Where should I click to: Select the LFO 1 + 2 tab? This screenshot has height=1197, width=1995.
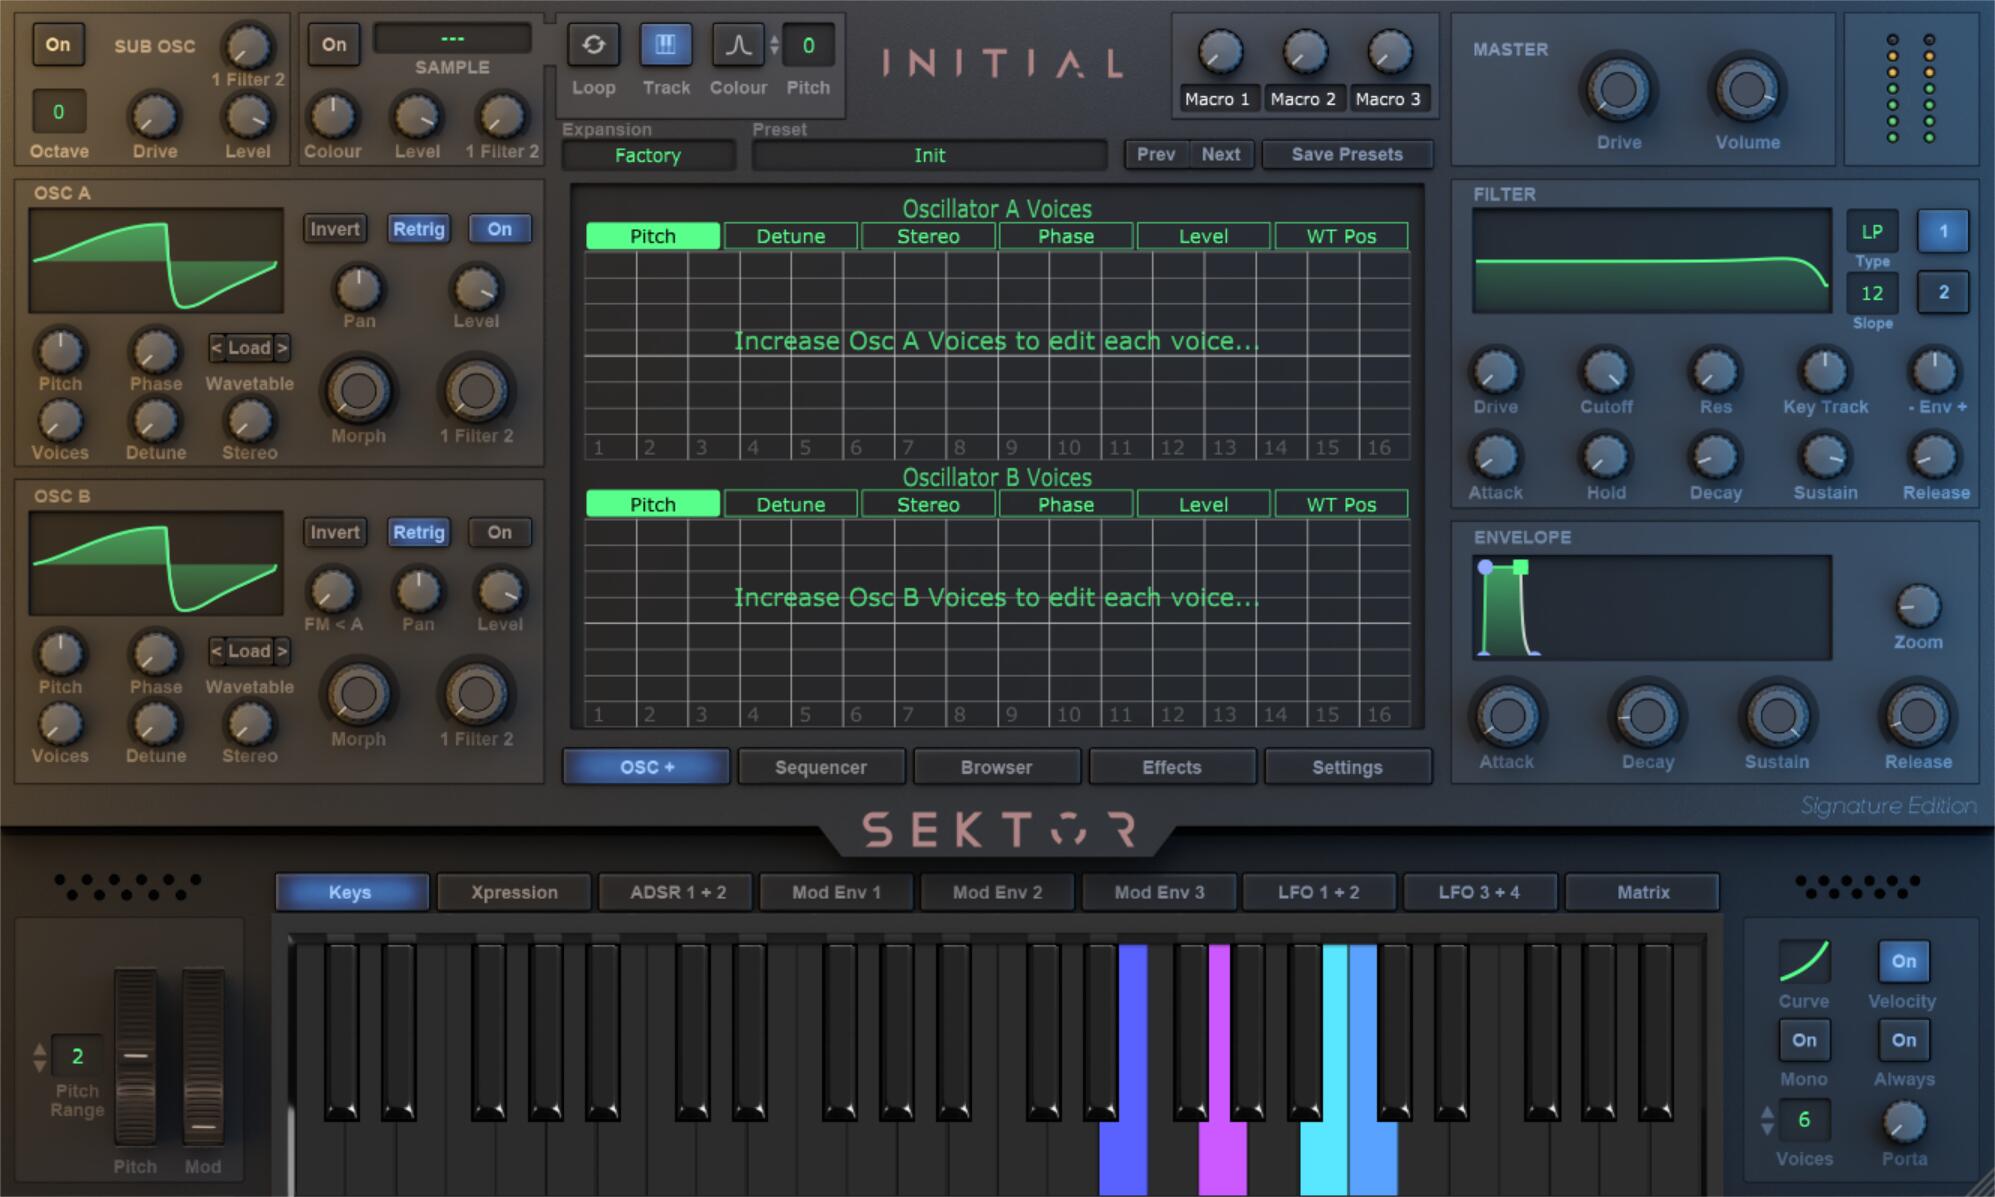(1318, 892)
